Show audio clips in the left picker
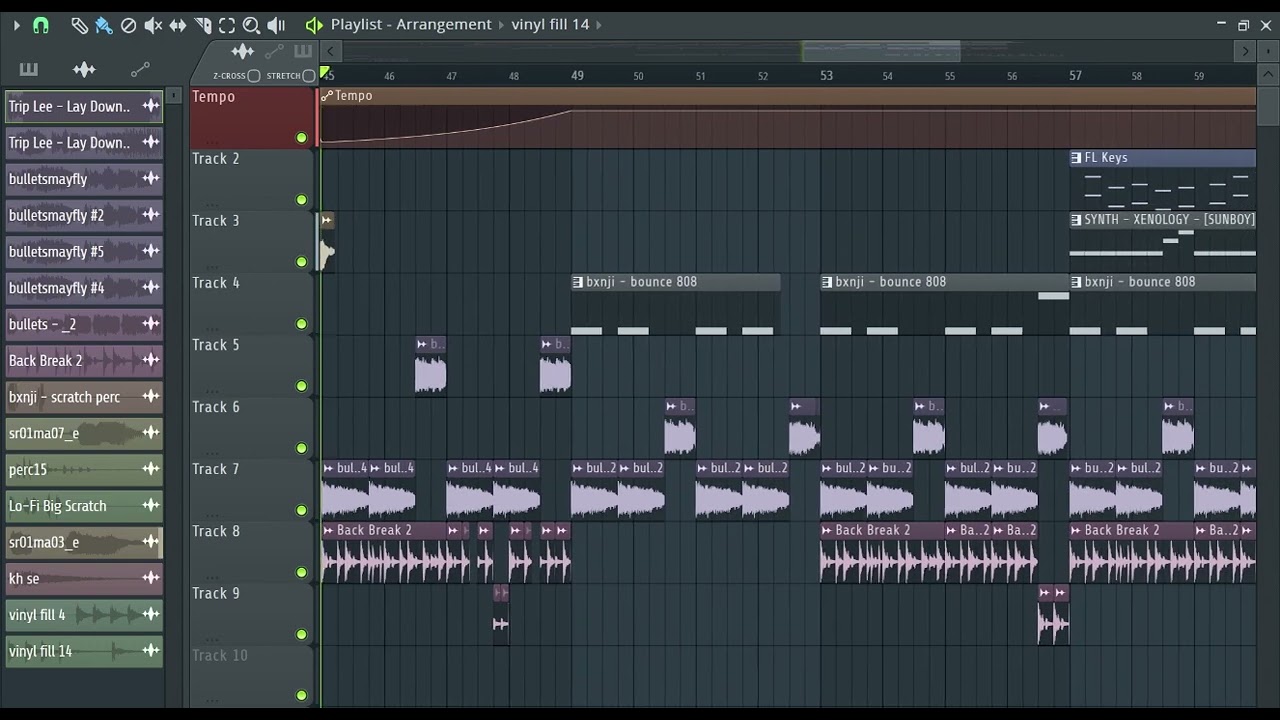 tap(84, 69)
